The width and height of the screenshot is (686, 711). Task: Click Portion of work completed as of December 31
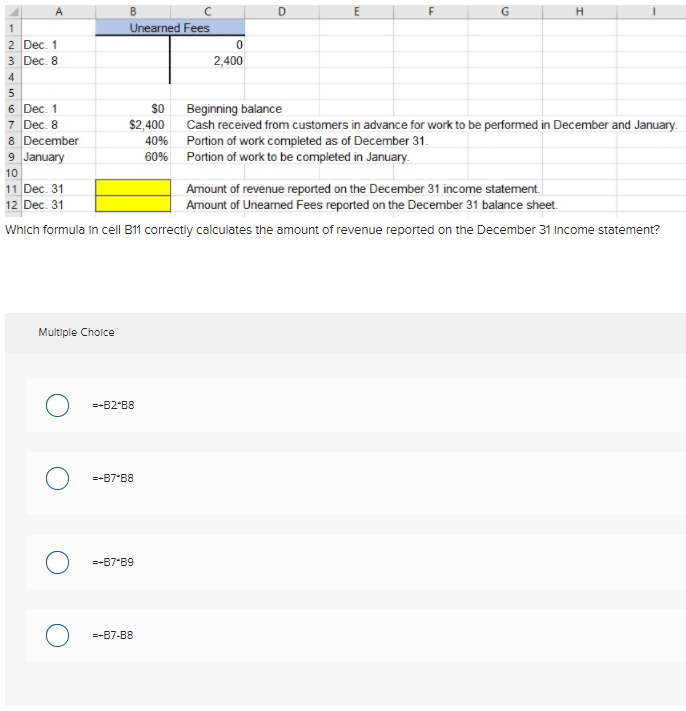tap(307, 141)
